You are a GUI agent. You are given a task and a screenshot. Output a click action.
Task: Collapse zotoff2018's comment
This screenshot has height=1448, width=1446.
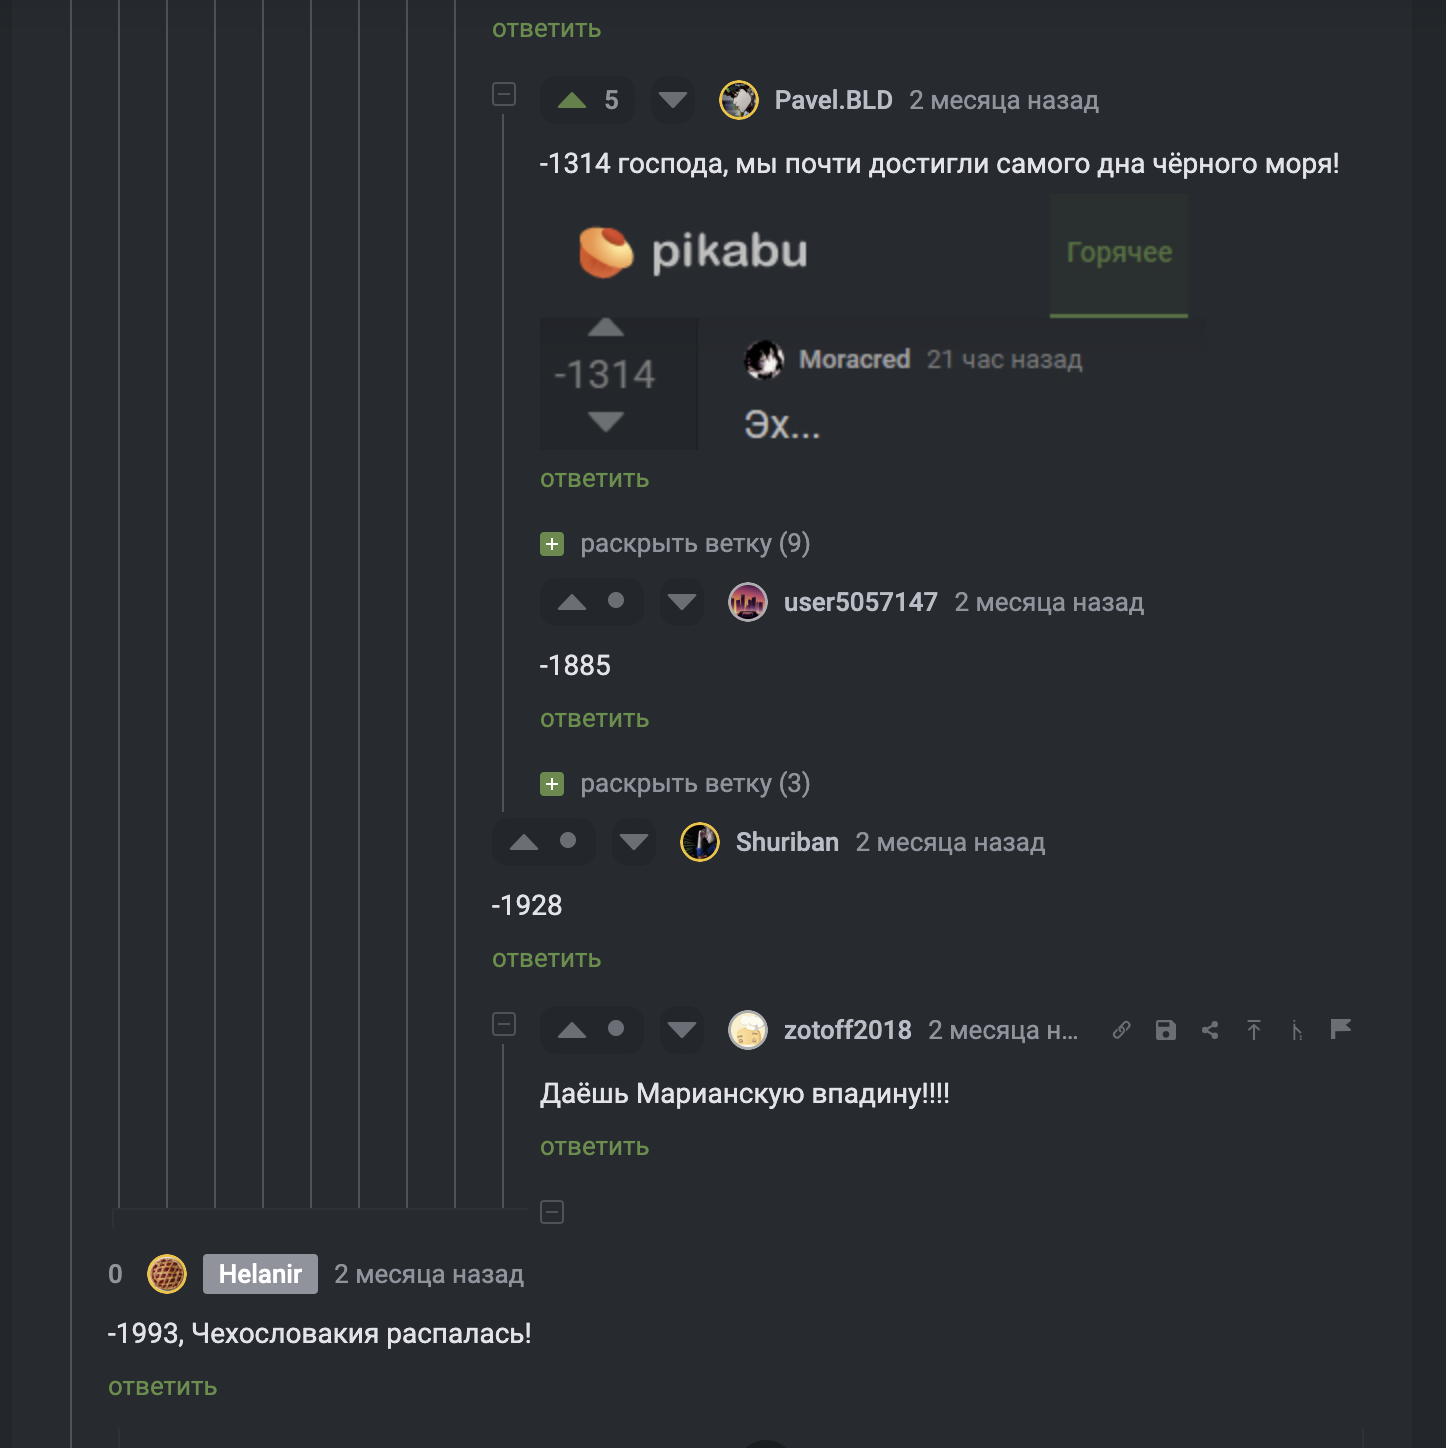pyautogui.click(x=504, y=1024)
